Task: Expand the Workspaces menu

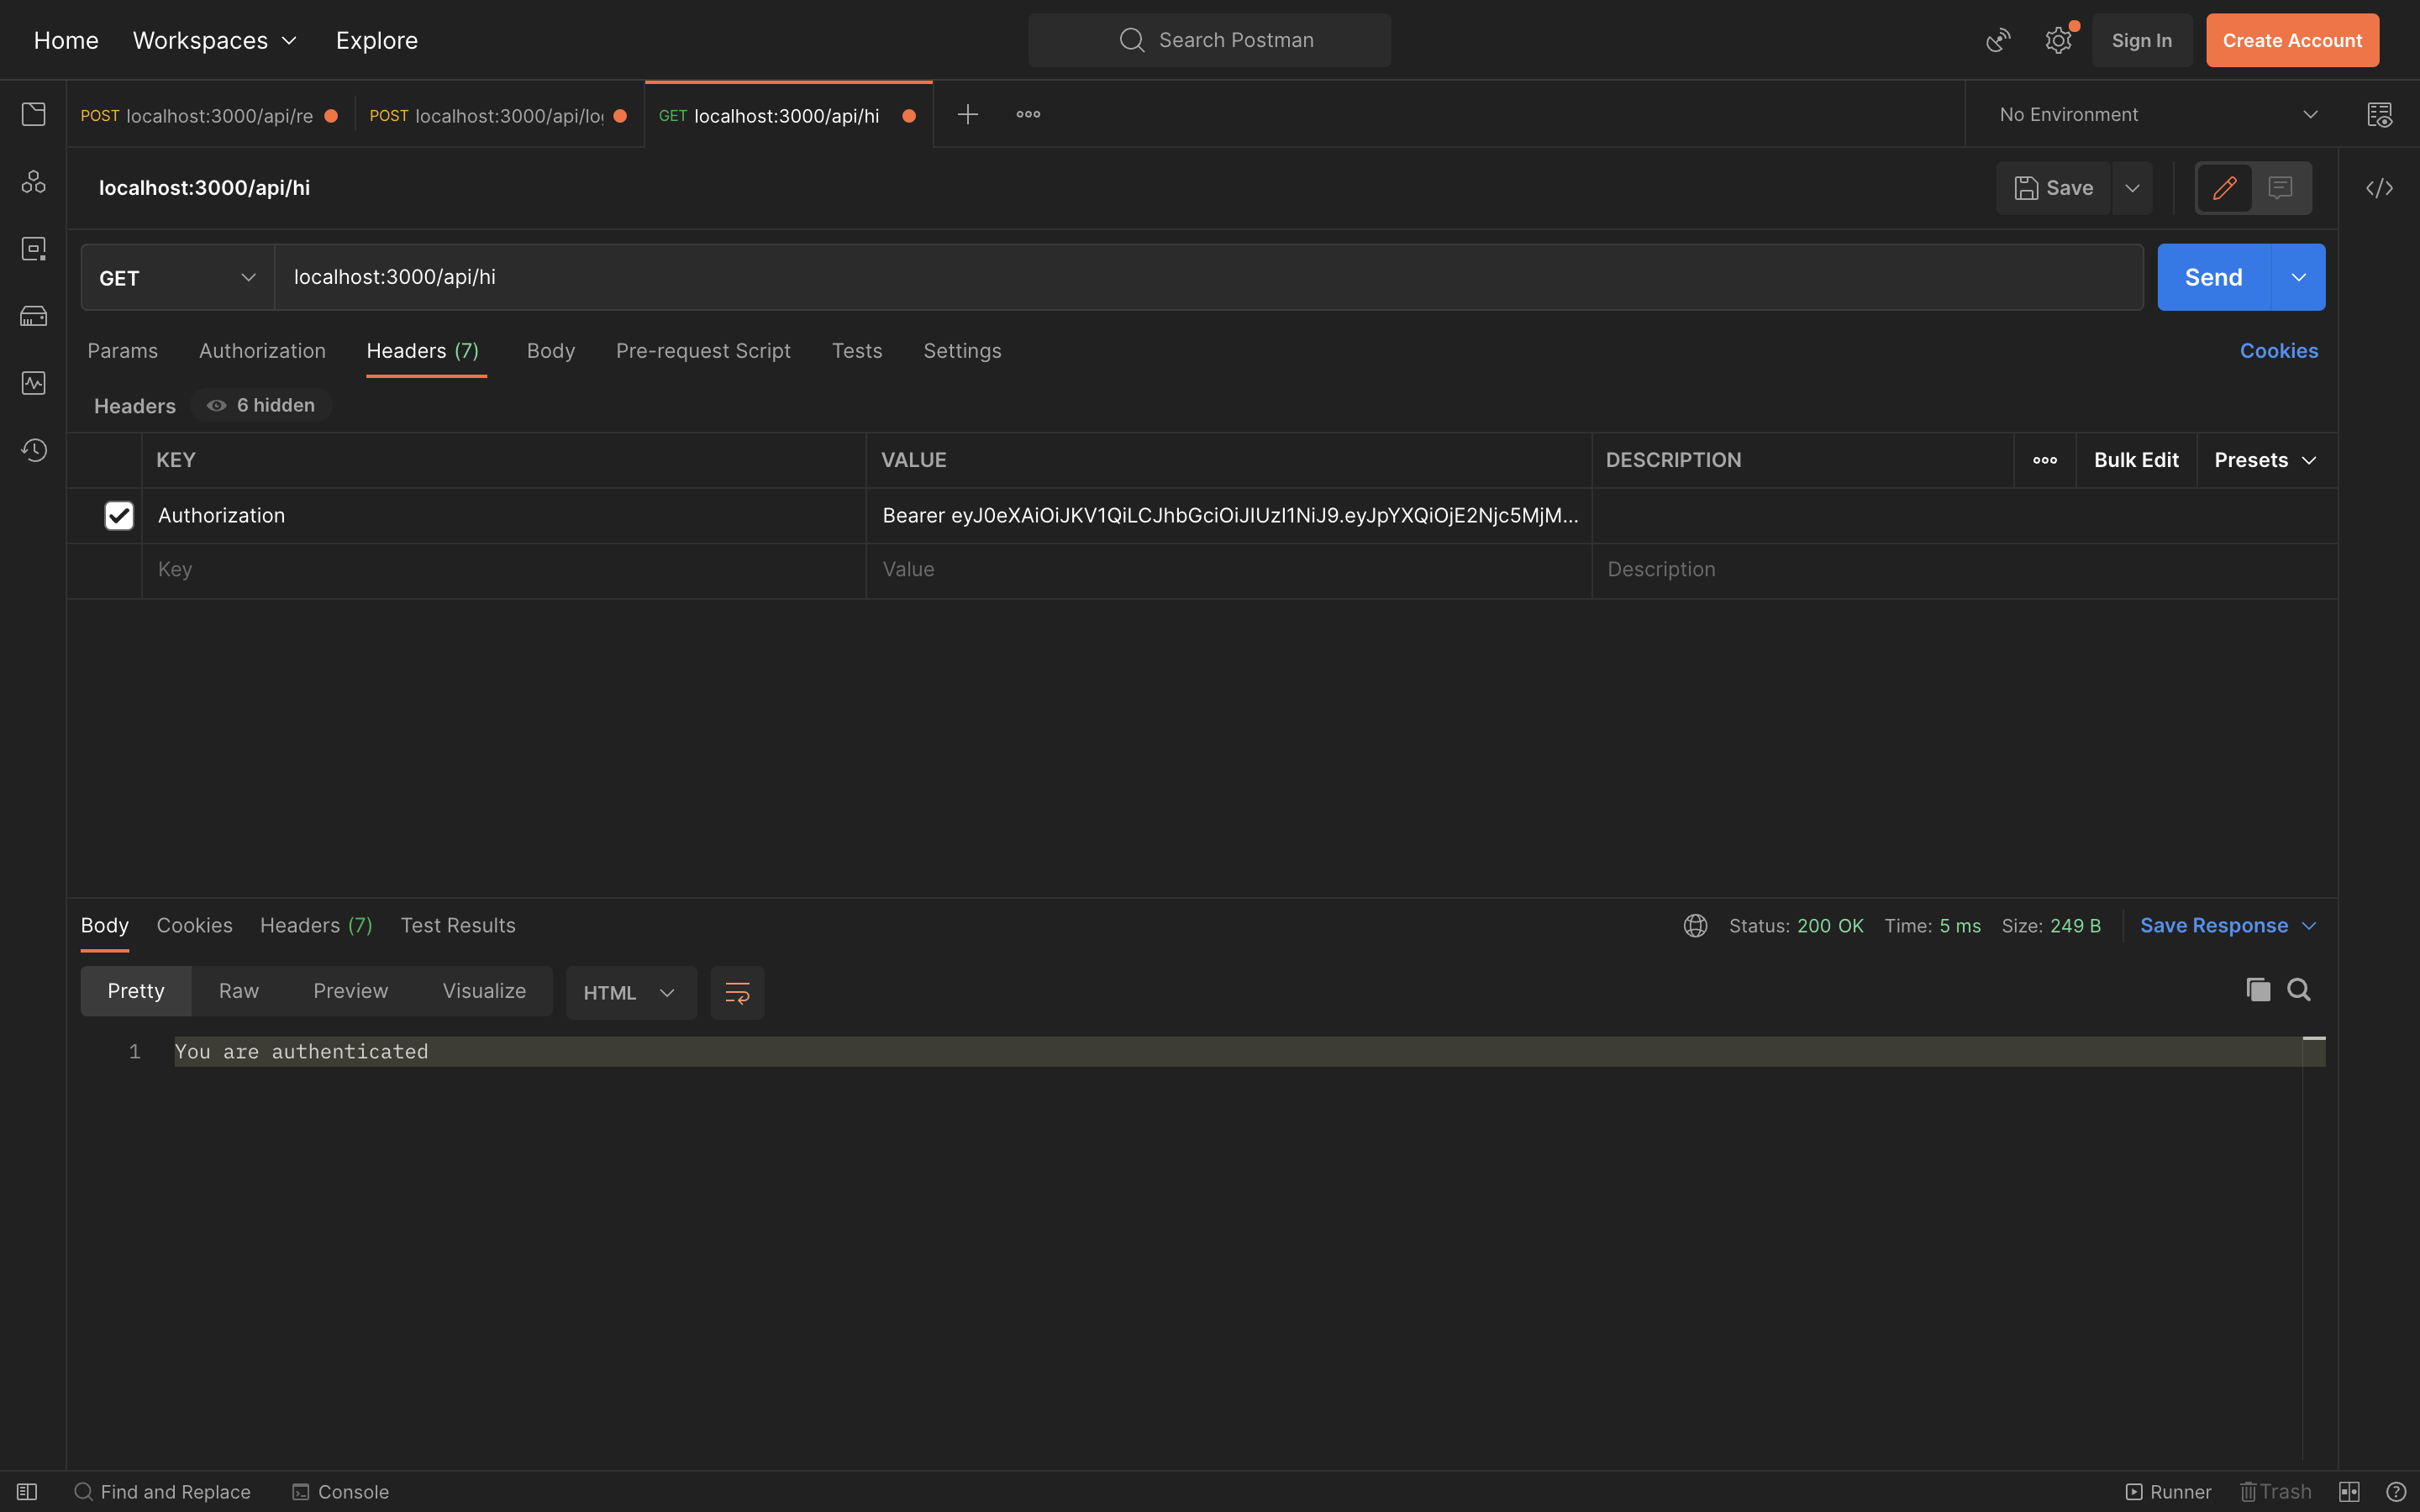Action: [x=215, y=40]
